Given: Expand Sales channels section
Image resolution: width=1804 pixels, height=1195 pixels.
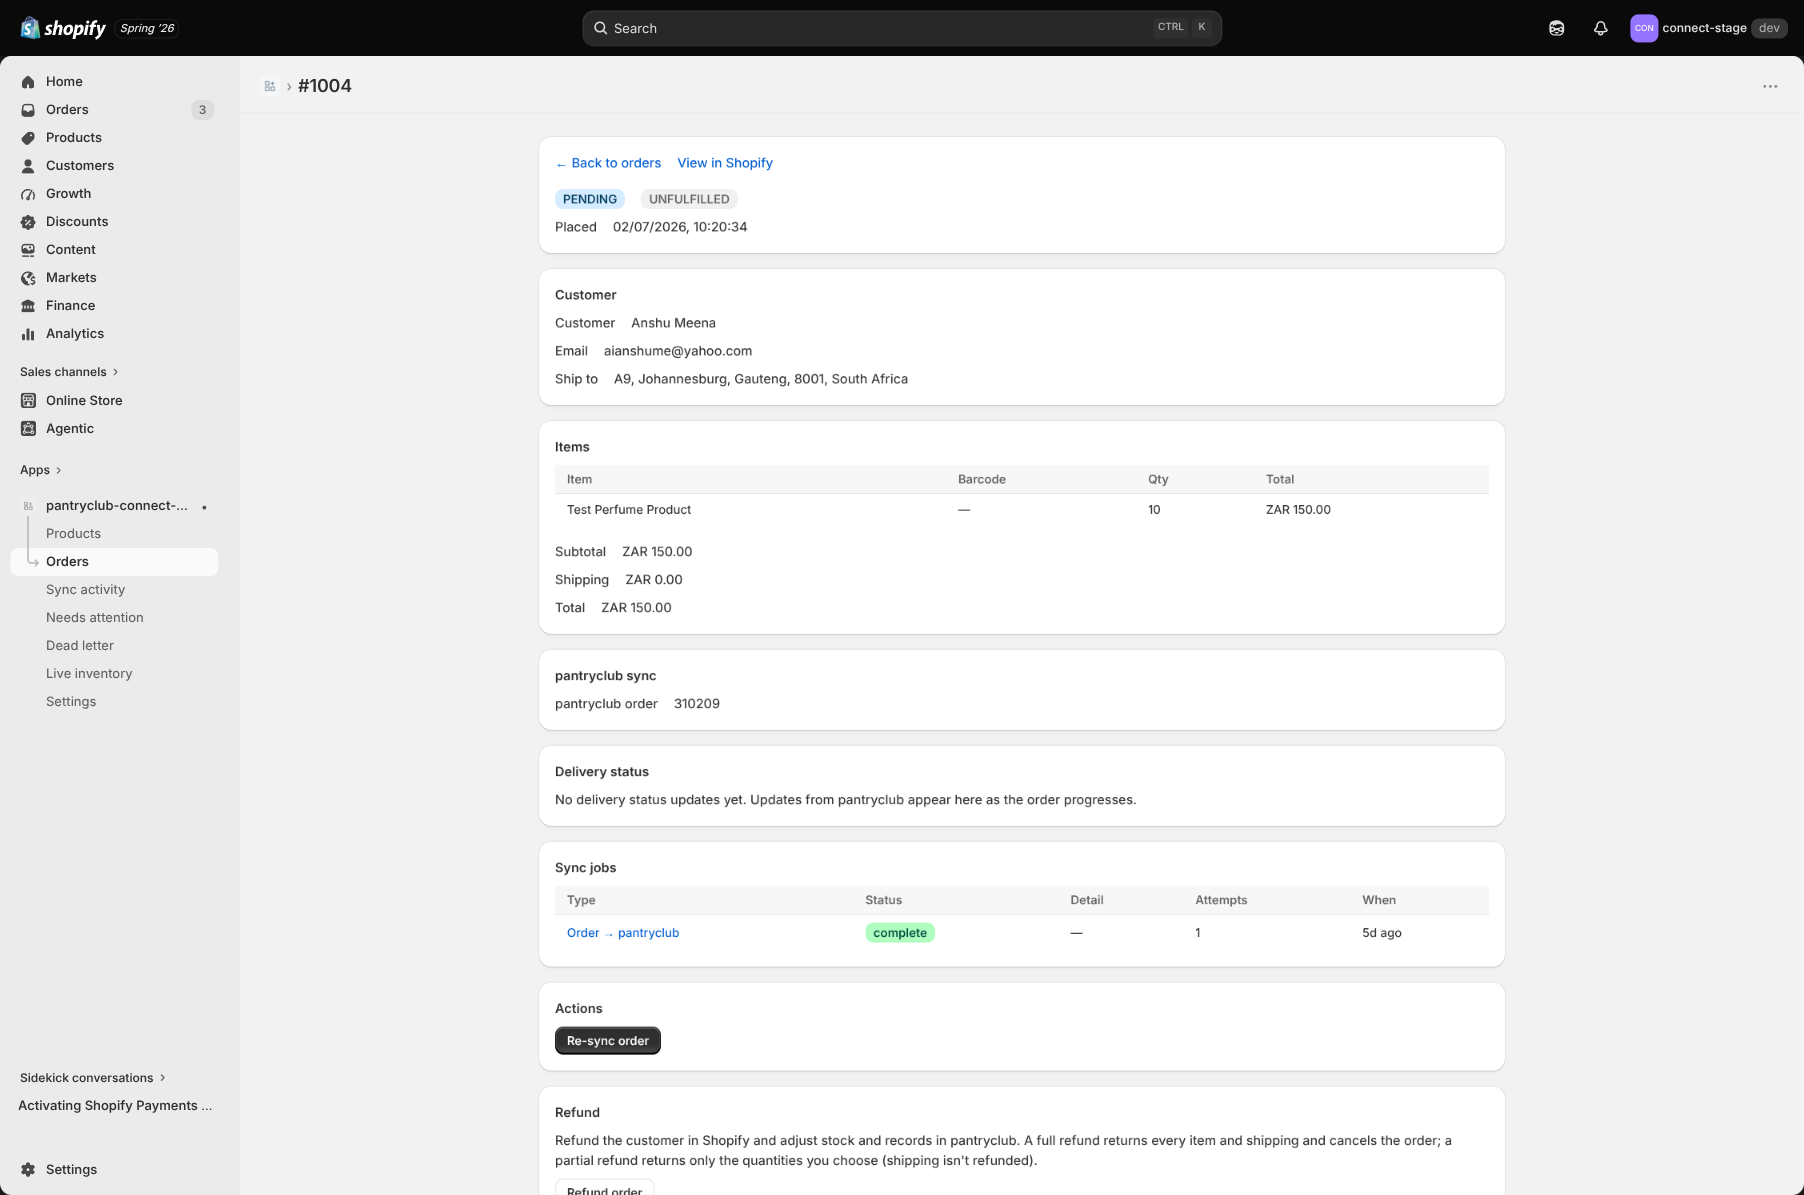Looking at the screenshot, I should click(69, 372).
